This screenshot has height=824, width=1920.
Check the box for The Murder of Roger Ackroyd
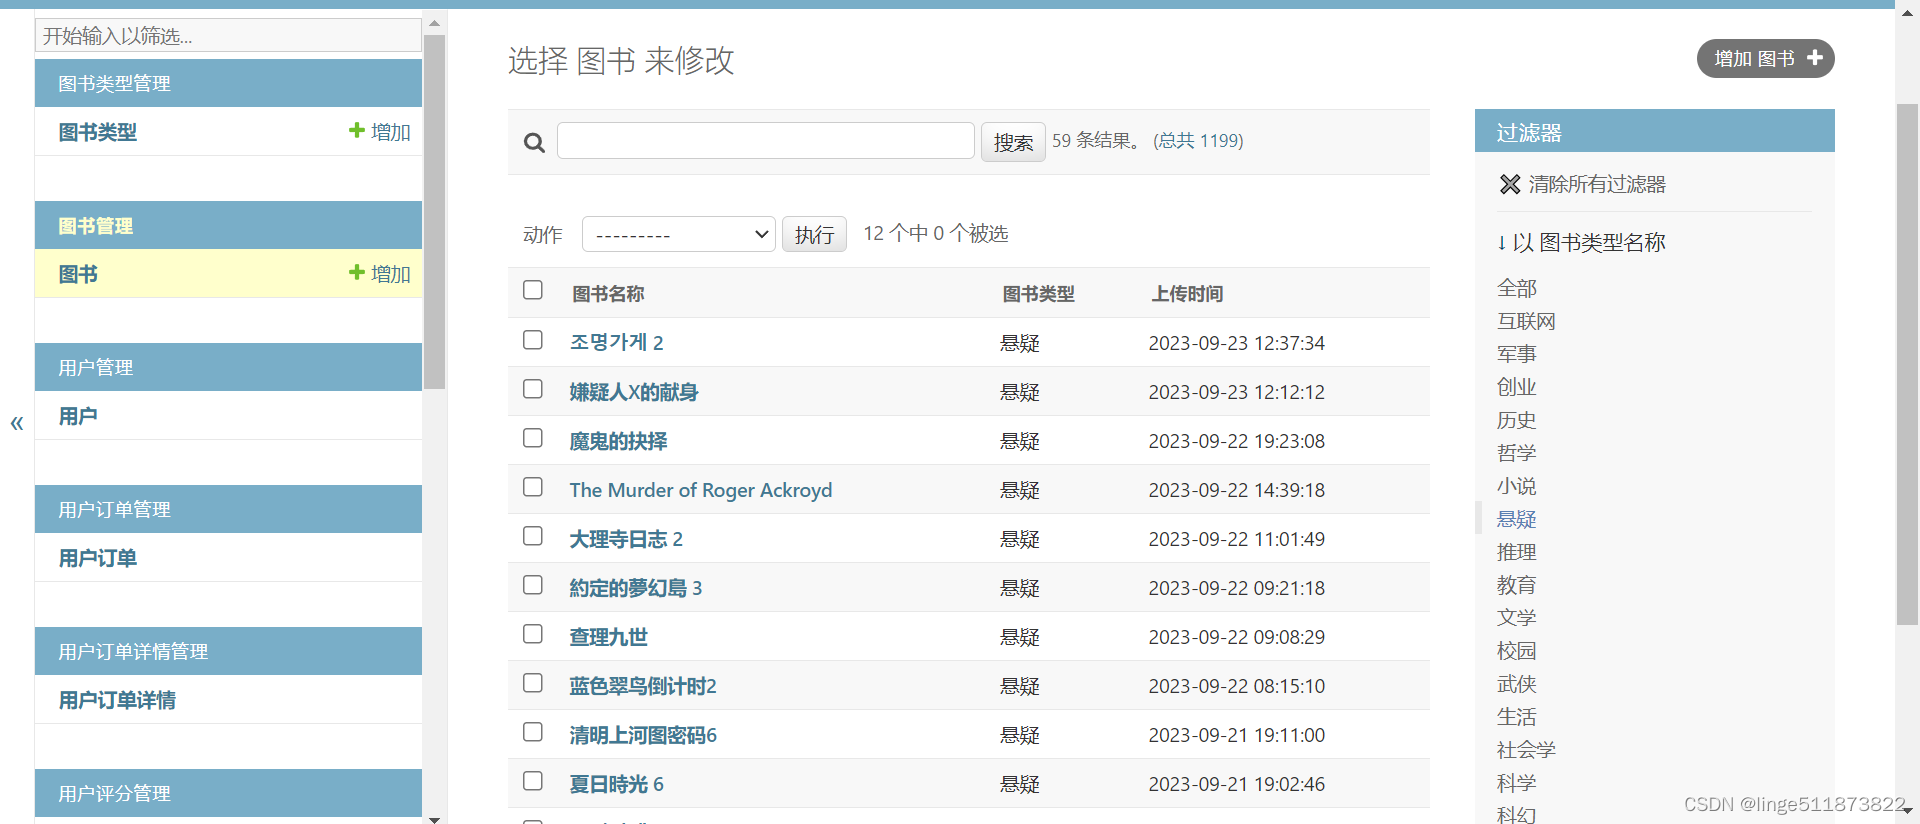tap(533, 487)
